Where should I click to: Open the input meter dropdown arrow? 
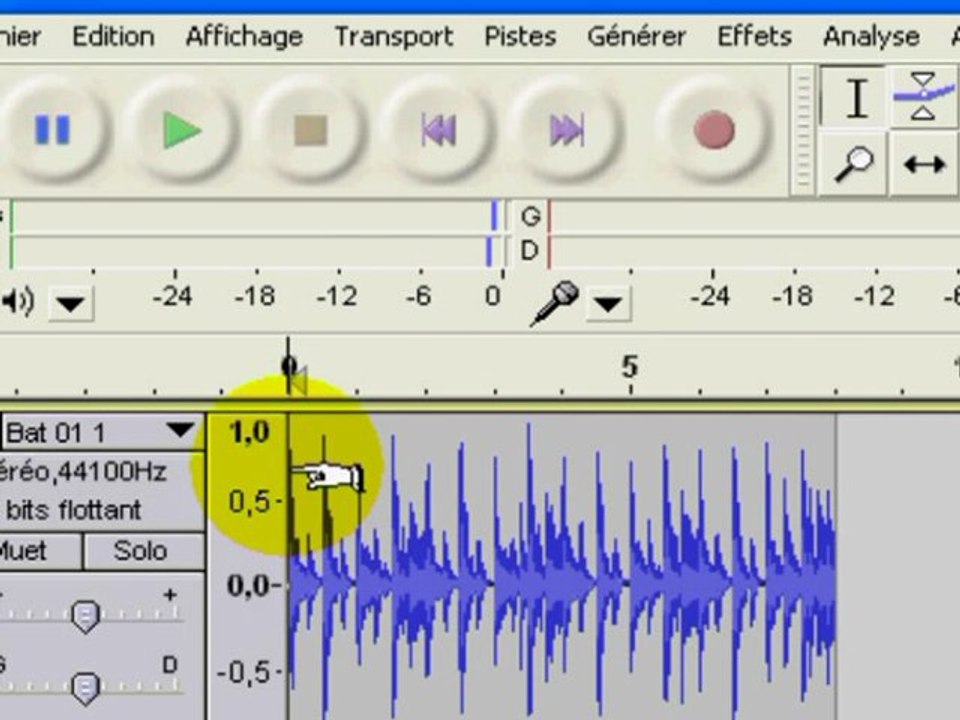(x=607, y=302)
